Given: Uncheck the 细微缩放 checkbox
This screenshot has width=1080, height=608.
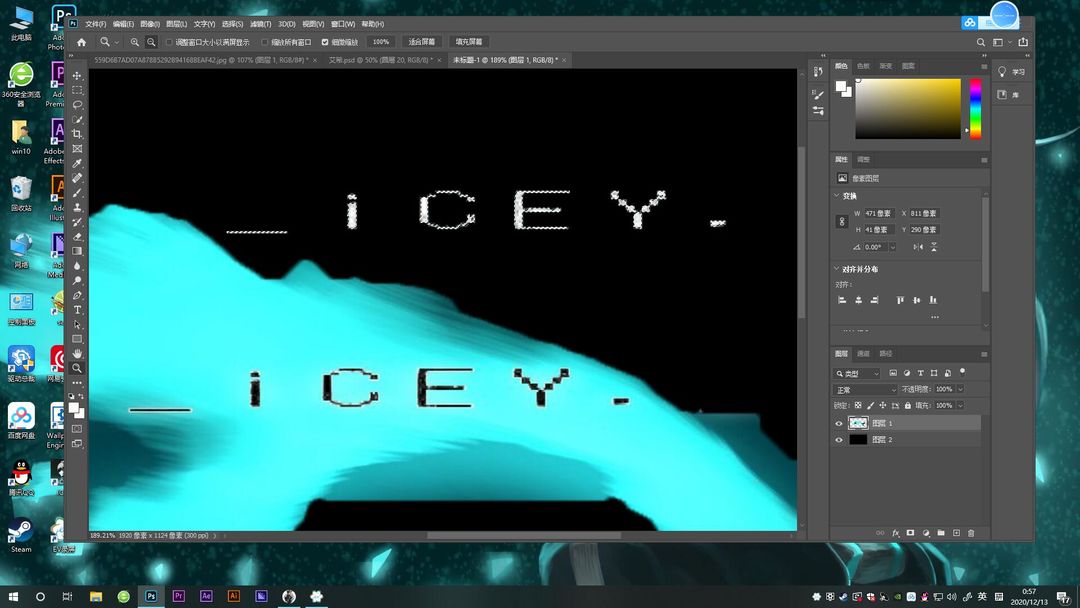Looking at the screenshot, I should click(x=325, y=42).
